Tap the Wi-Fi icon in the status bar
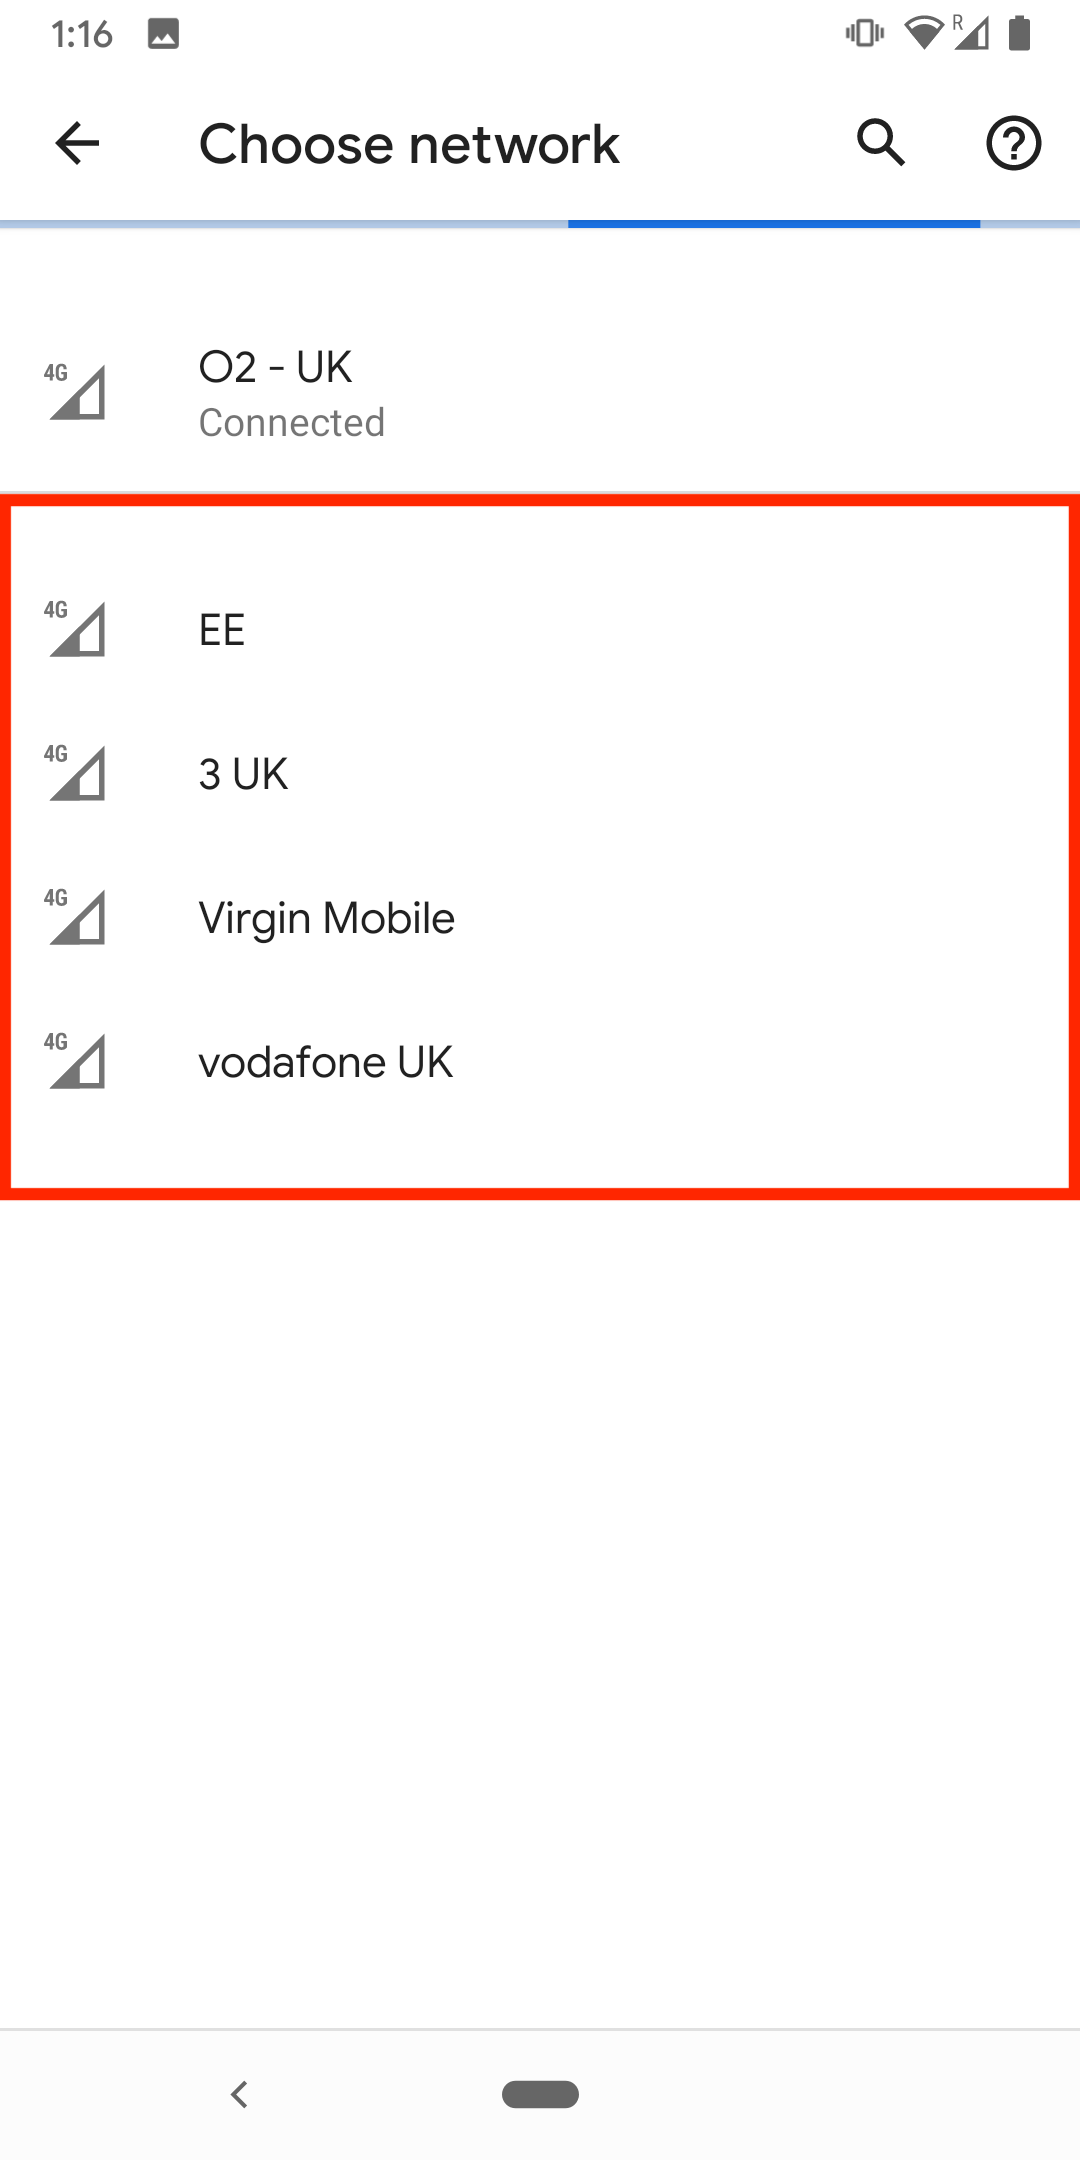1080x2160 pixels. point(925,33)
